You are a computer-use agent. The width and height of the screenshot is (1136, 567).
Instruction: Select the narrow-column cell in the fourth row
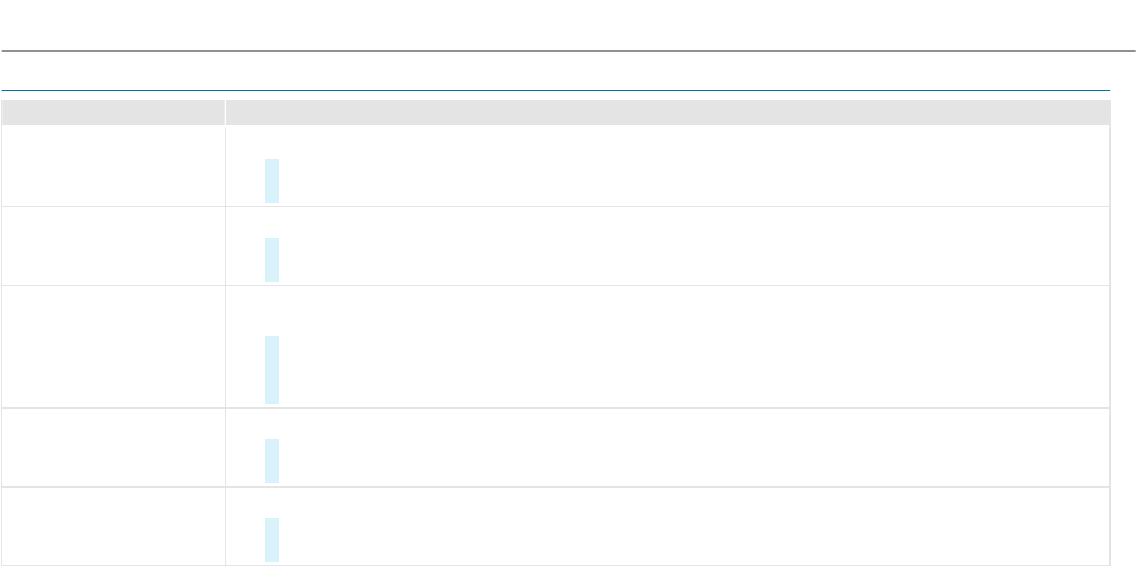113,448
